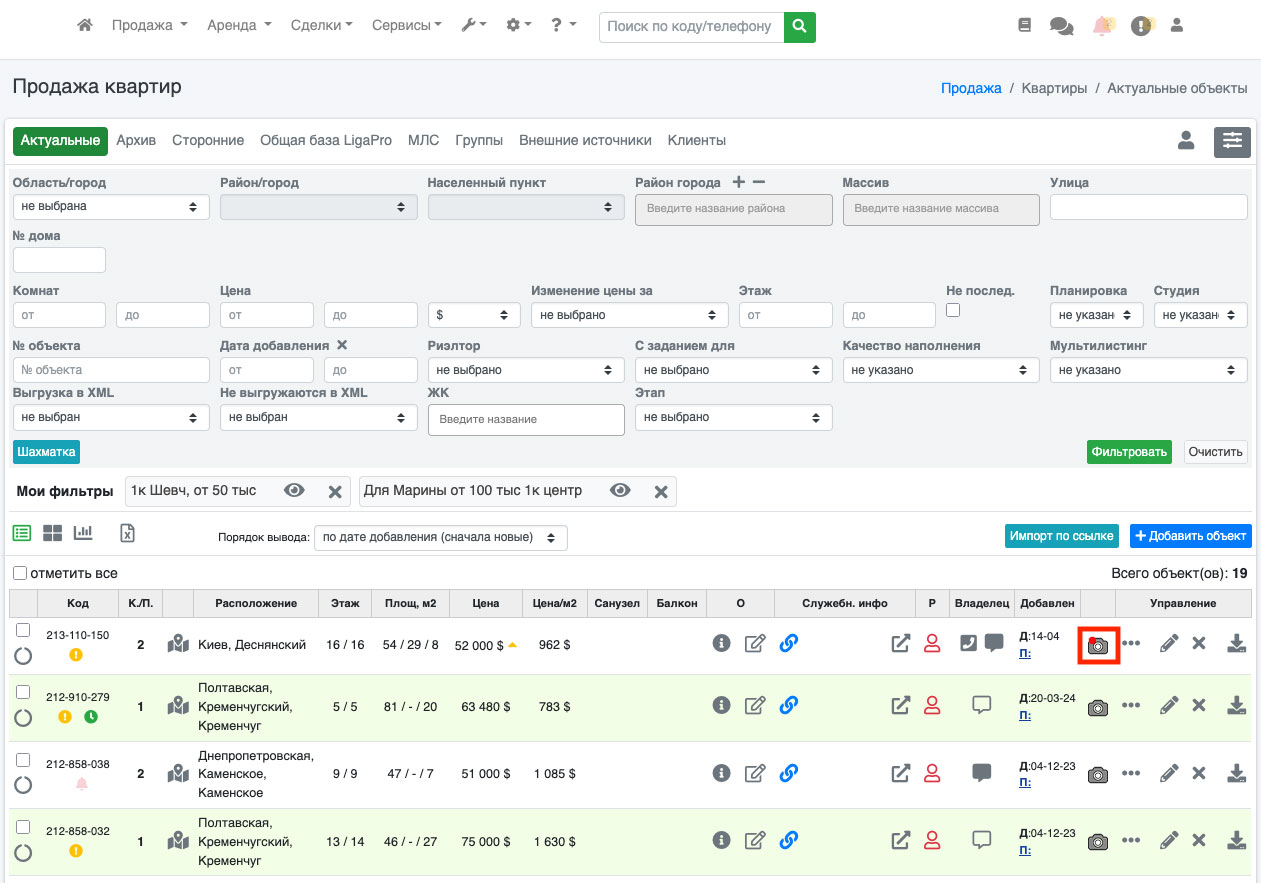Switch to the 'Архив' tab
1261x883 pixels.
point(136,141)
